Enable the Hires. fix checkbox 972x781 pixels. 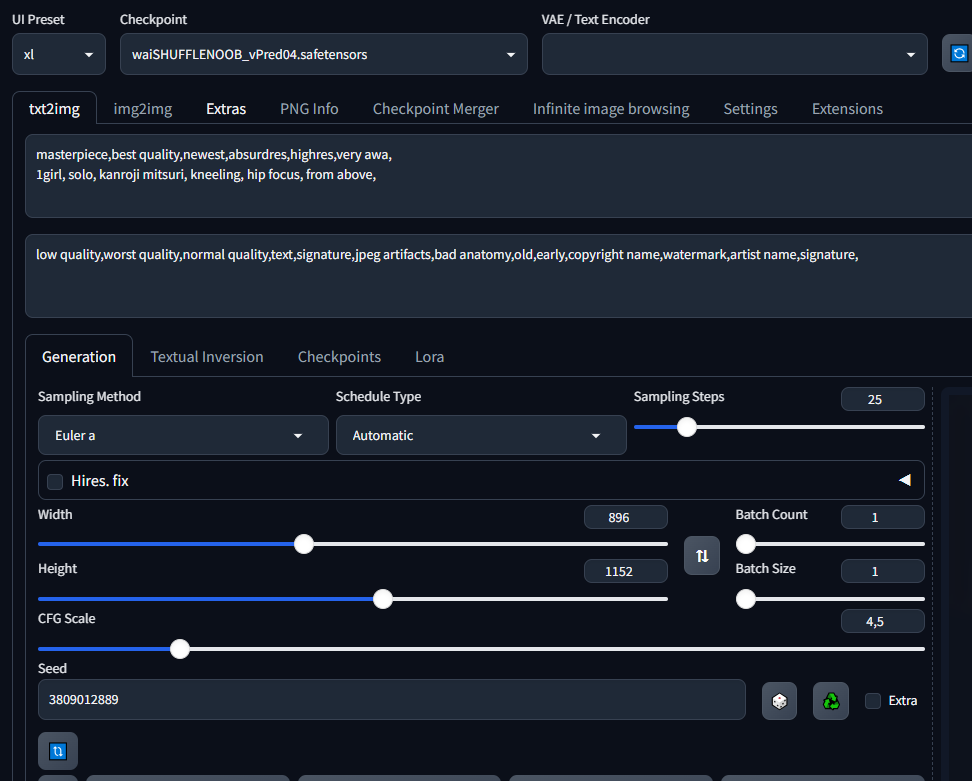coord(55,481)
